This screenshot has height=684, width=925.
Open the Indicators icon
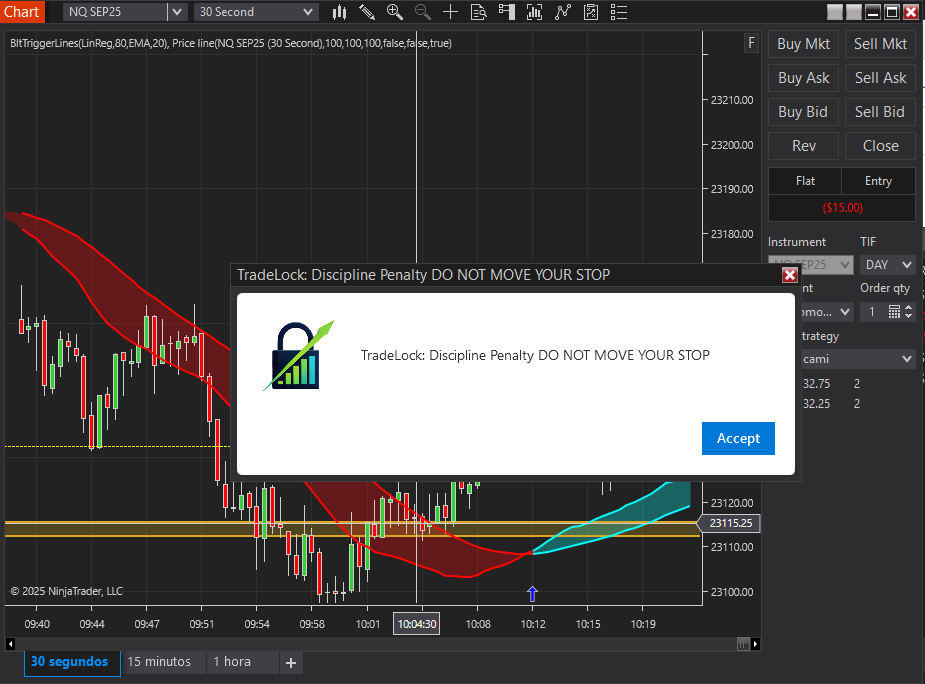pos(563,12)
